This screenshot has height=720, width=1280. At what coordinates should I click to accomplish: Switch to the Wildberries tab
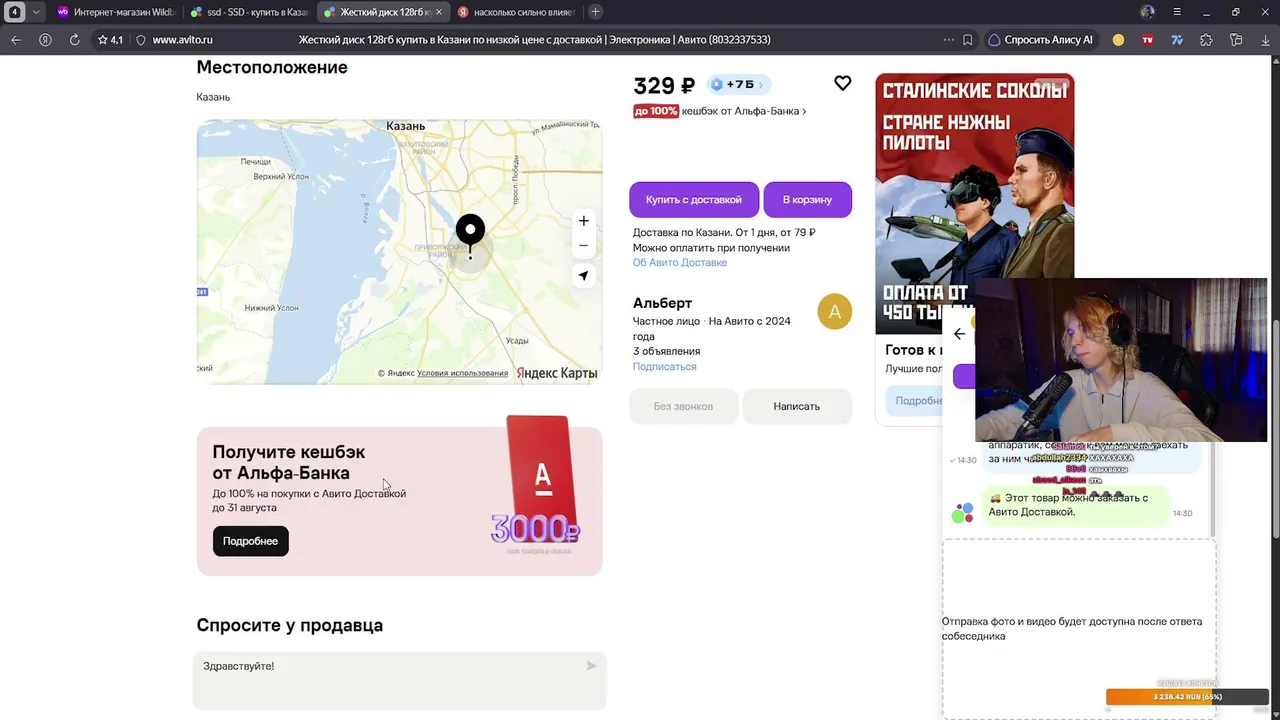pyautogui.click(x=114, y=12)
